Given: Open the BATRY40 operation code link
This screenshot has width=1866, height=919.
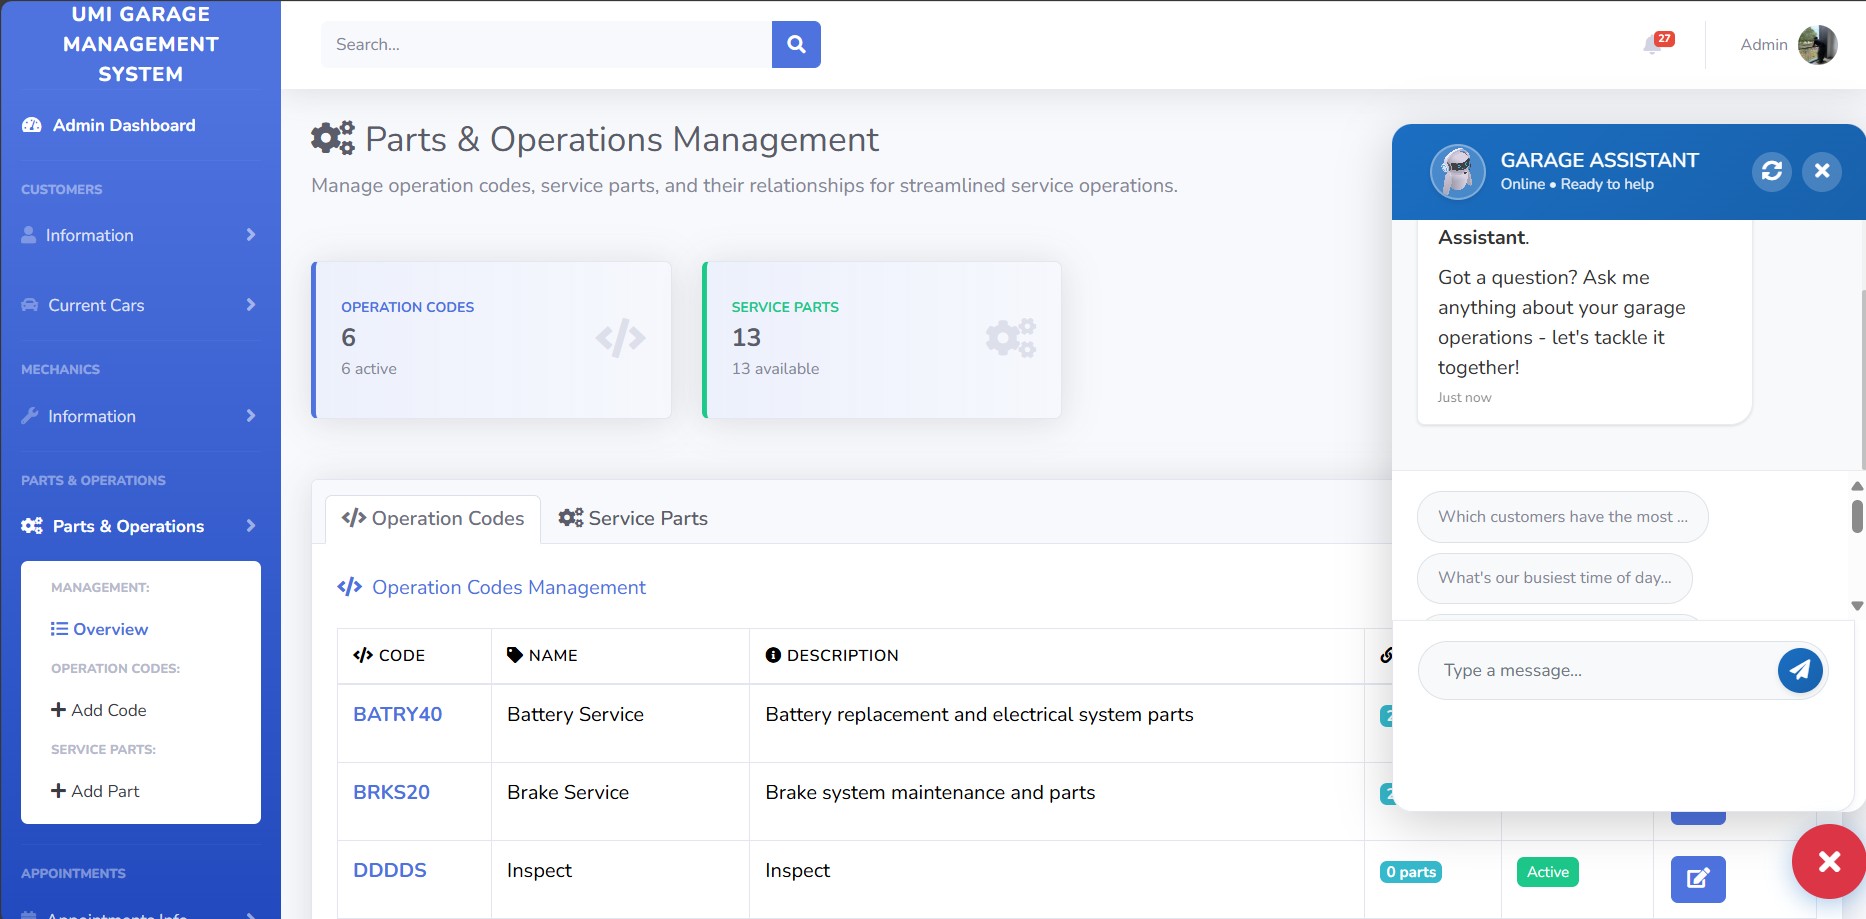Looking at the screenshot, I should coord(397,714).
